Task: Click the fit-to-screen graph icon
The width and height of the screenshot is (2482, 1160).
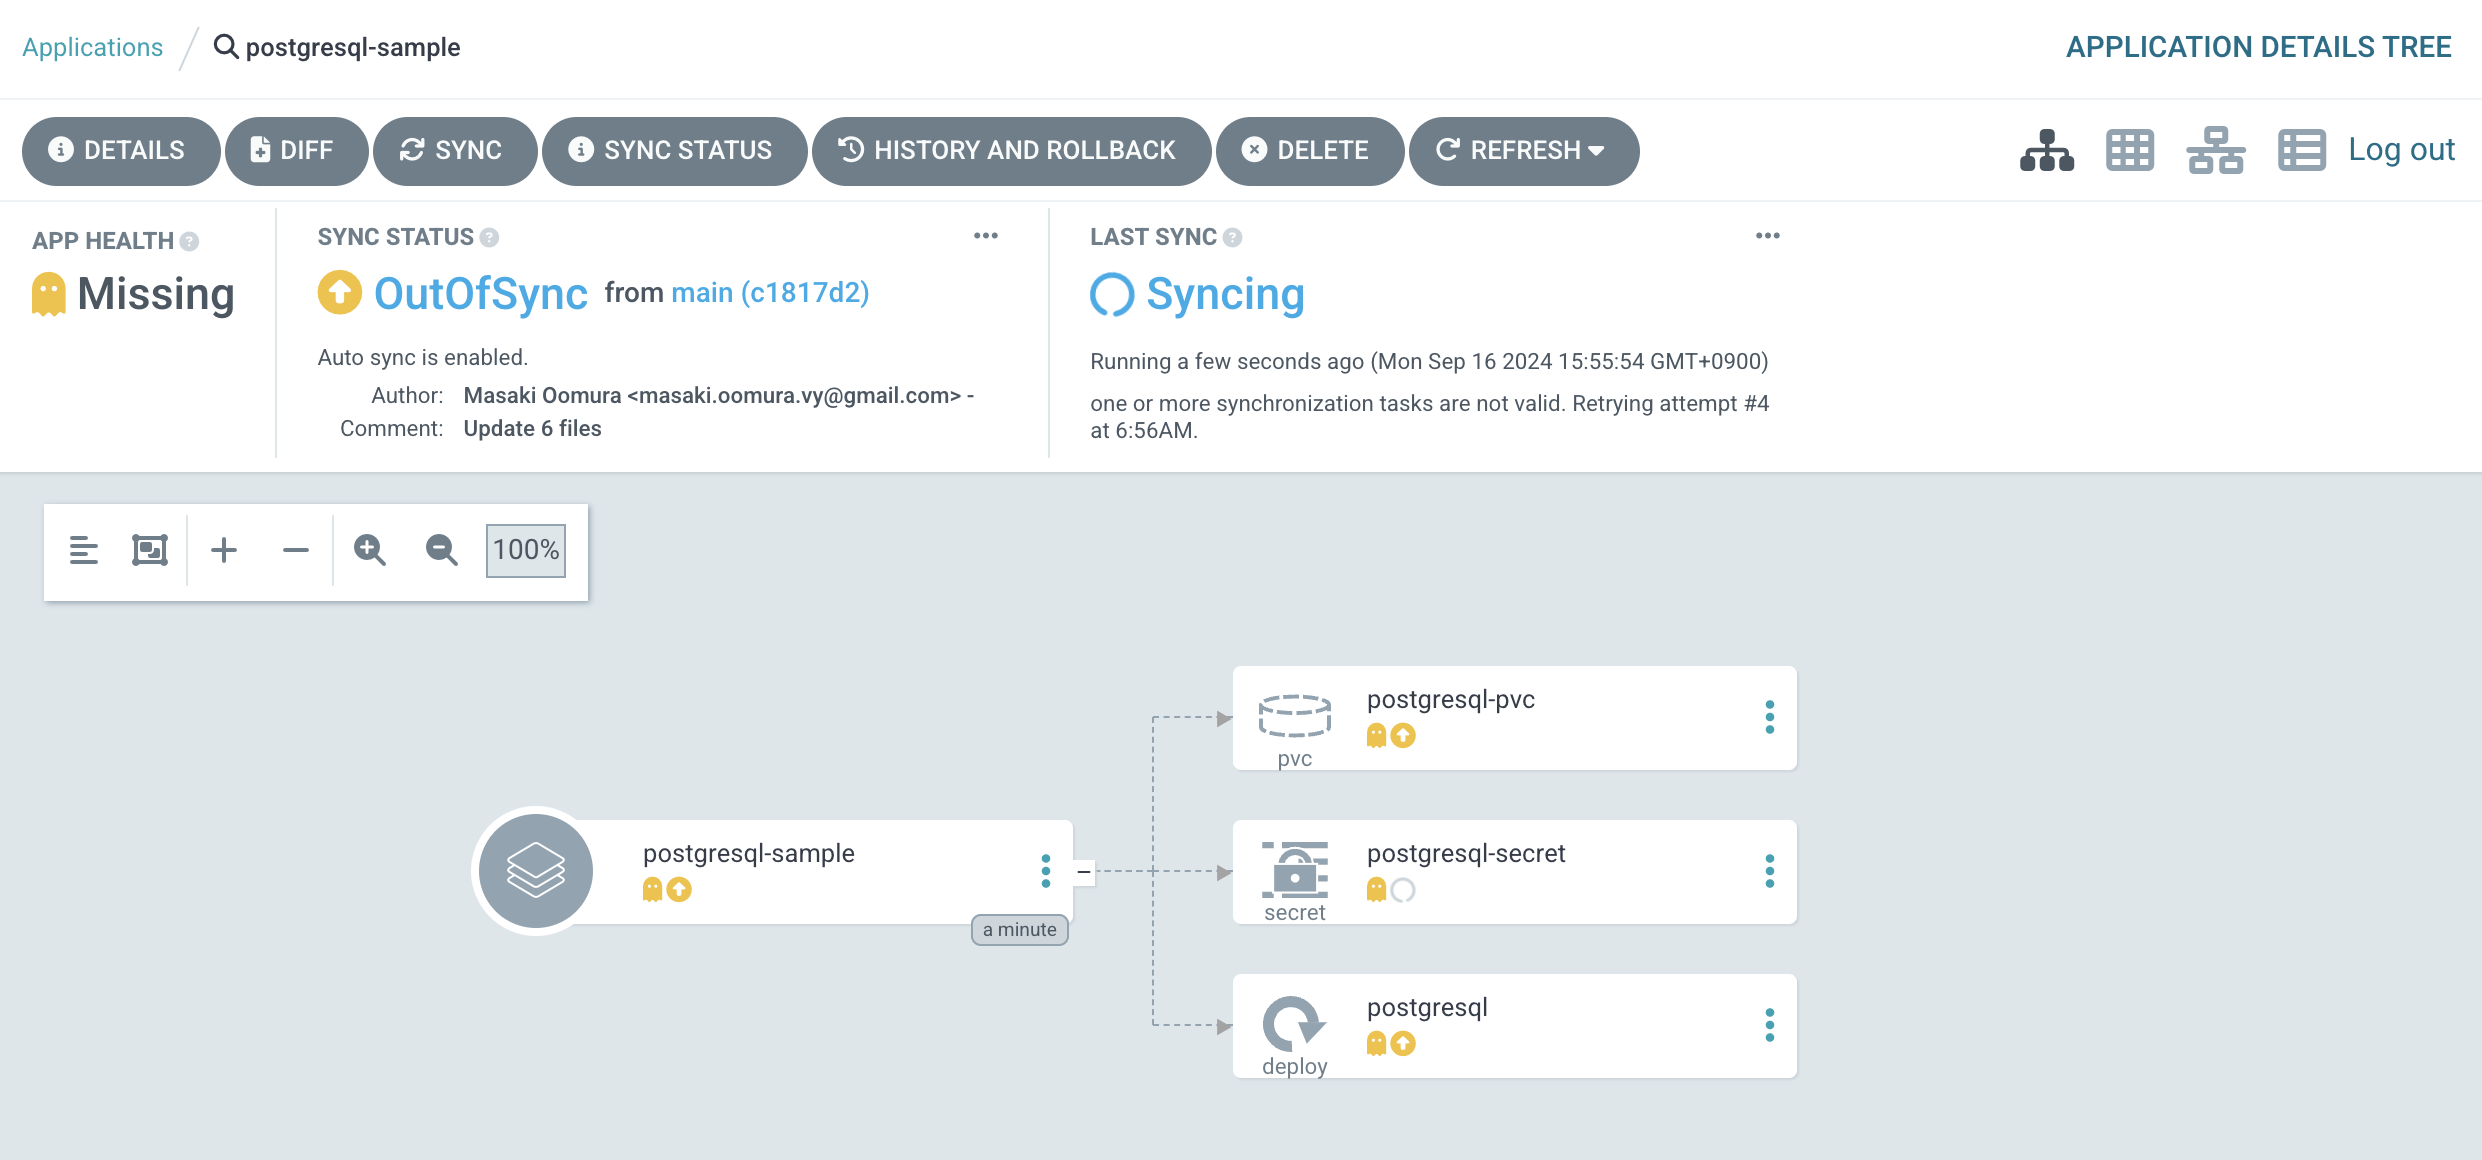Action: click(150, 550)
